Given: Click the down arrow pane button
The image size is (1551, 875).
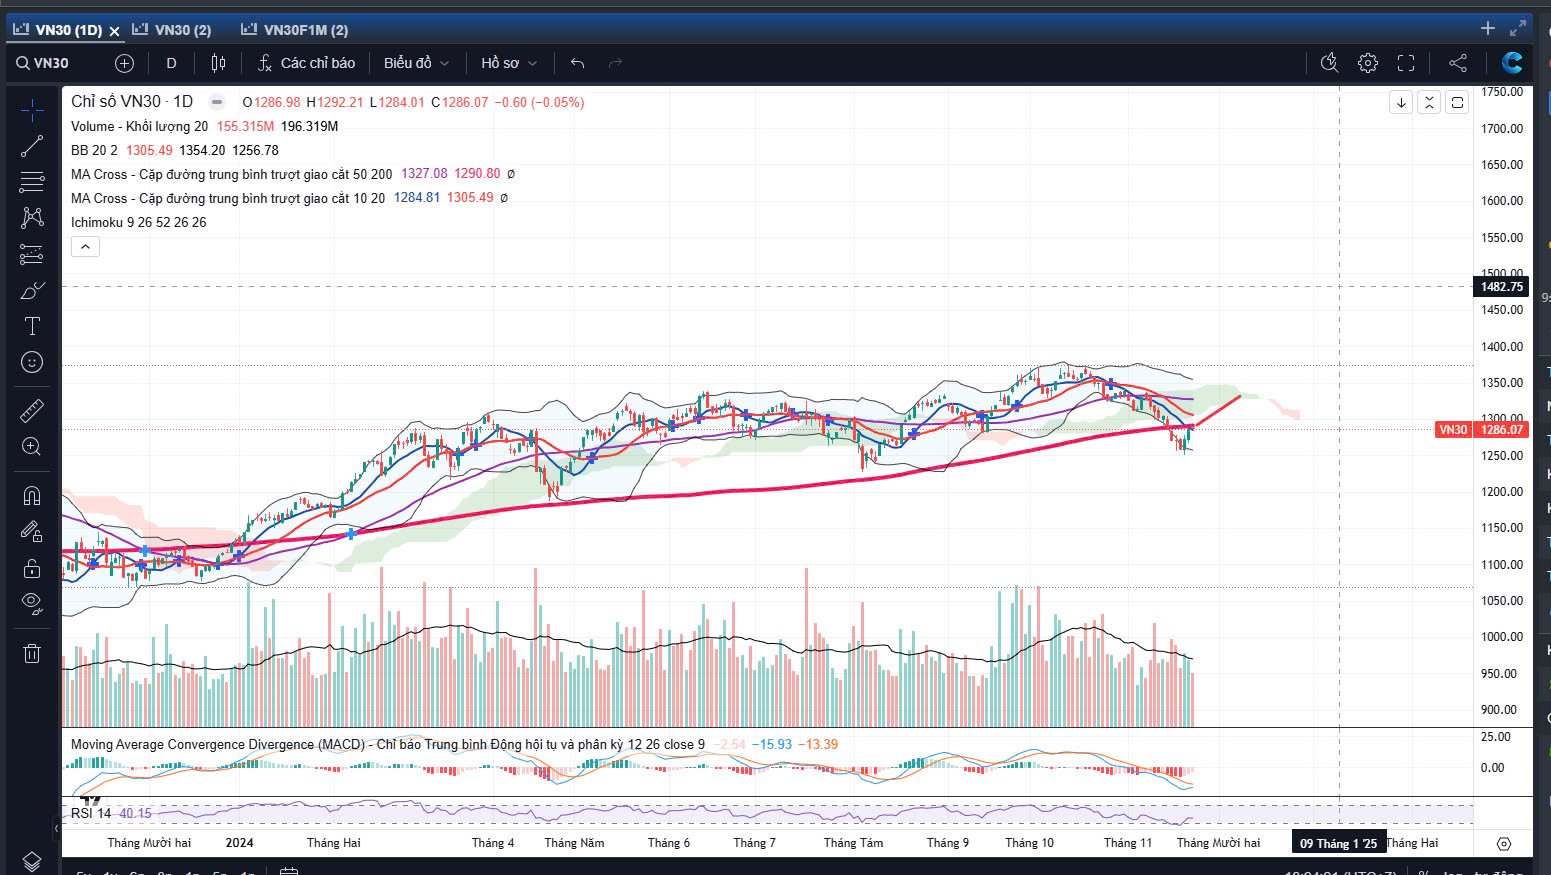Looking at the screenshot, I should tap(1401, 102).
